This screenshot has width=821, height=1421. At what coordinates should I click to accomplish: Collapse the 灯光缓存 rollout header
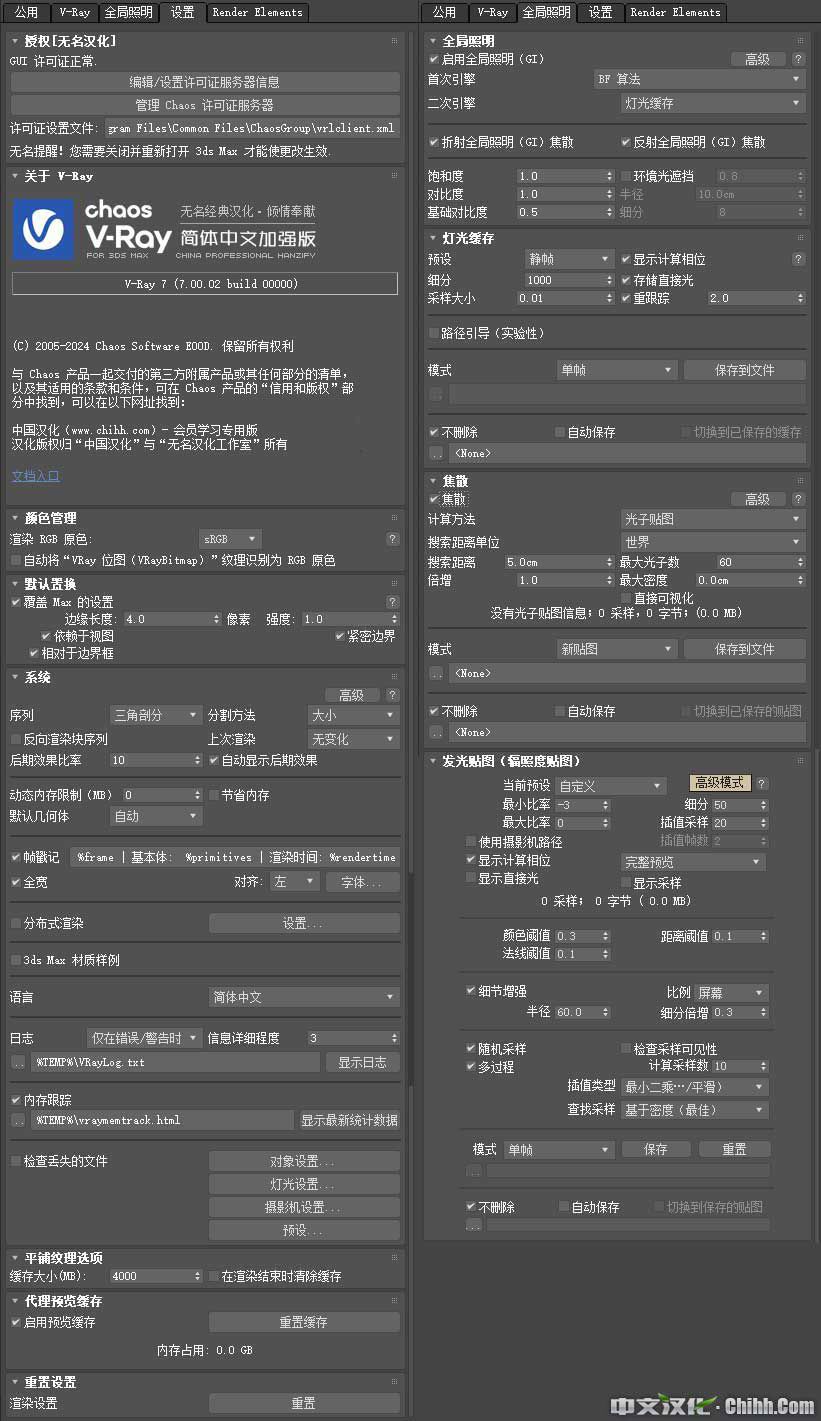point(468,238)
